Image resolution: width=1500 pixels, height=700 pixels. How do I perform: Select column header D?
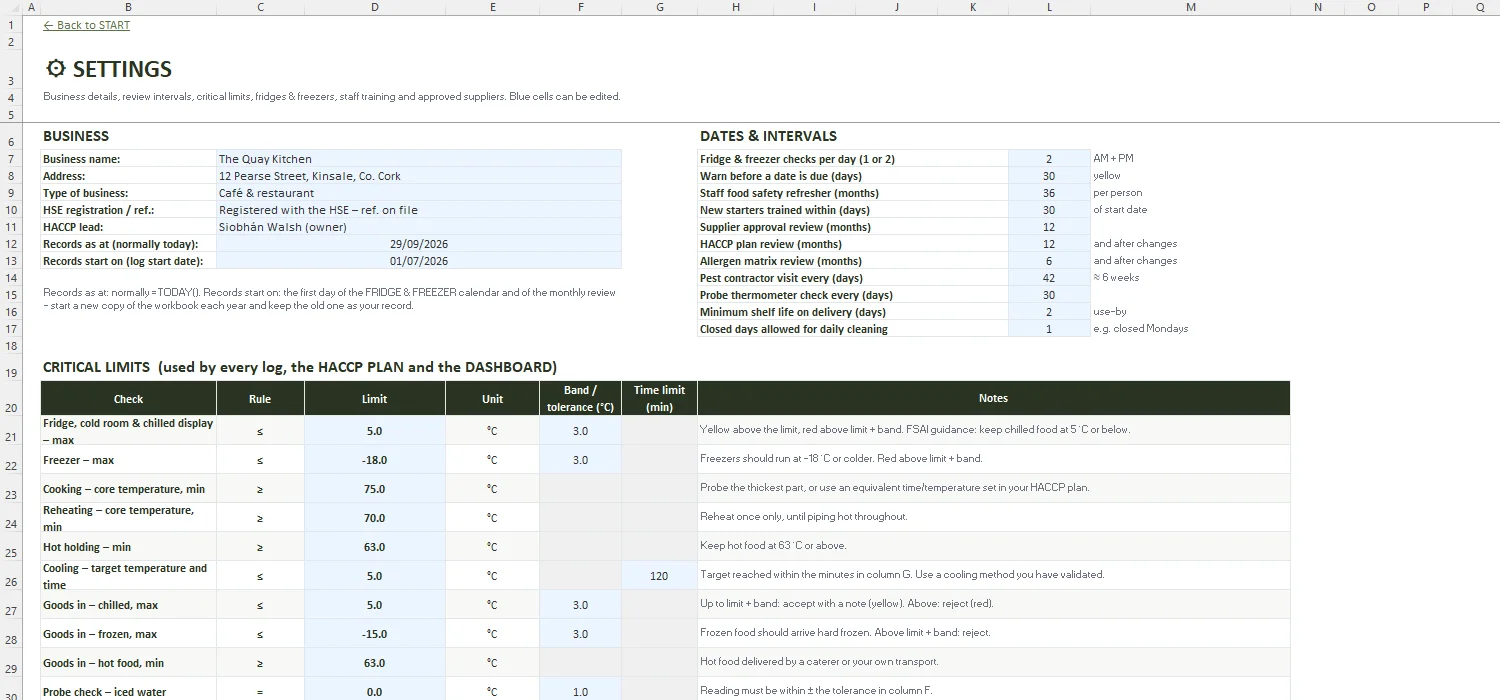coord(375,7)
